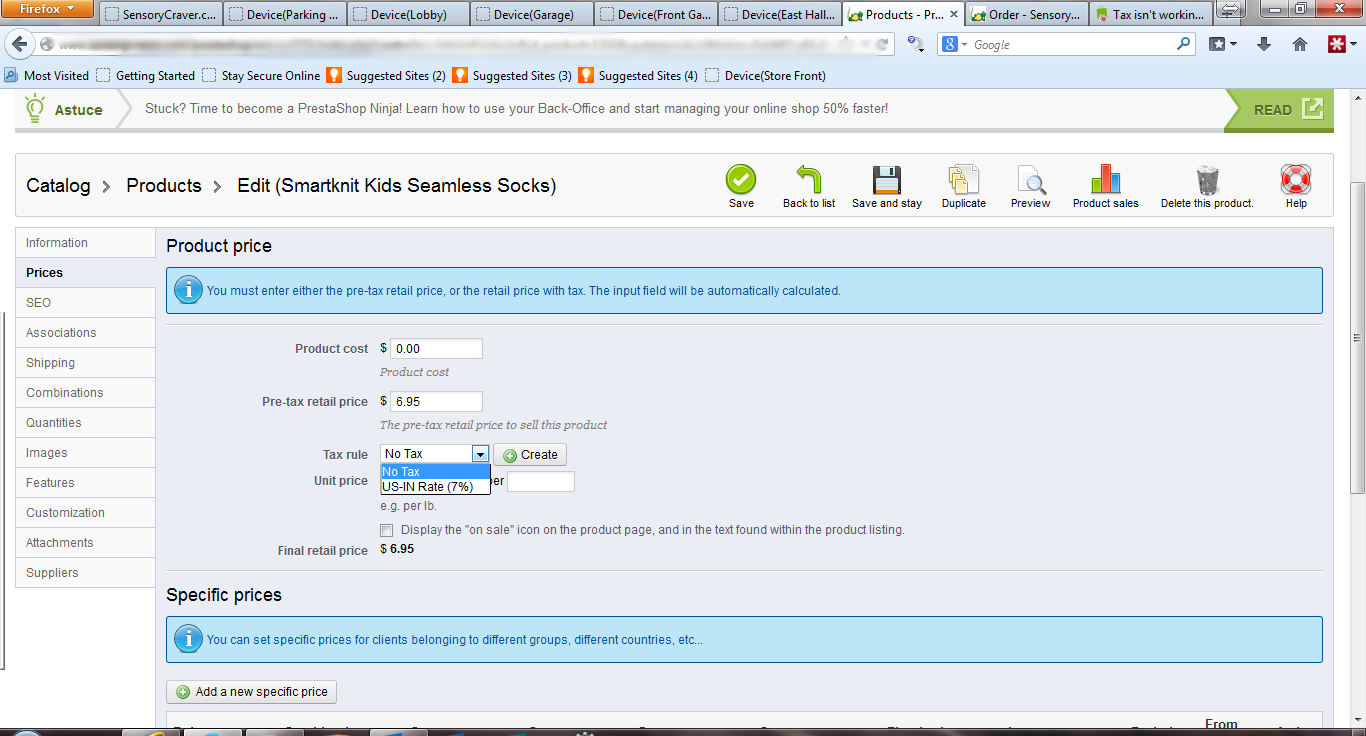Switch to Device(Garage) browser tab
The image size is (1366, 736).
click(x=532, y=15)
